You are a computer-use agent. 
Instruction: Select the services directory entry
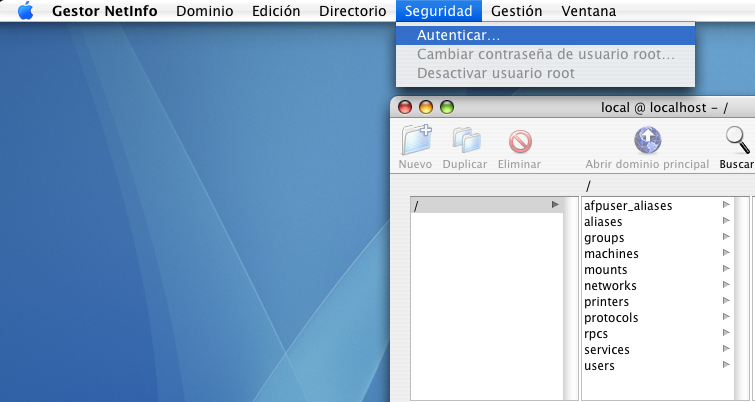[609, 350]
